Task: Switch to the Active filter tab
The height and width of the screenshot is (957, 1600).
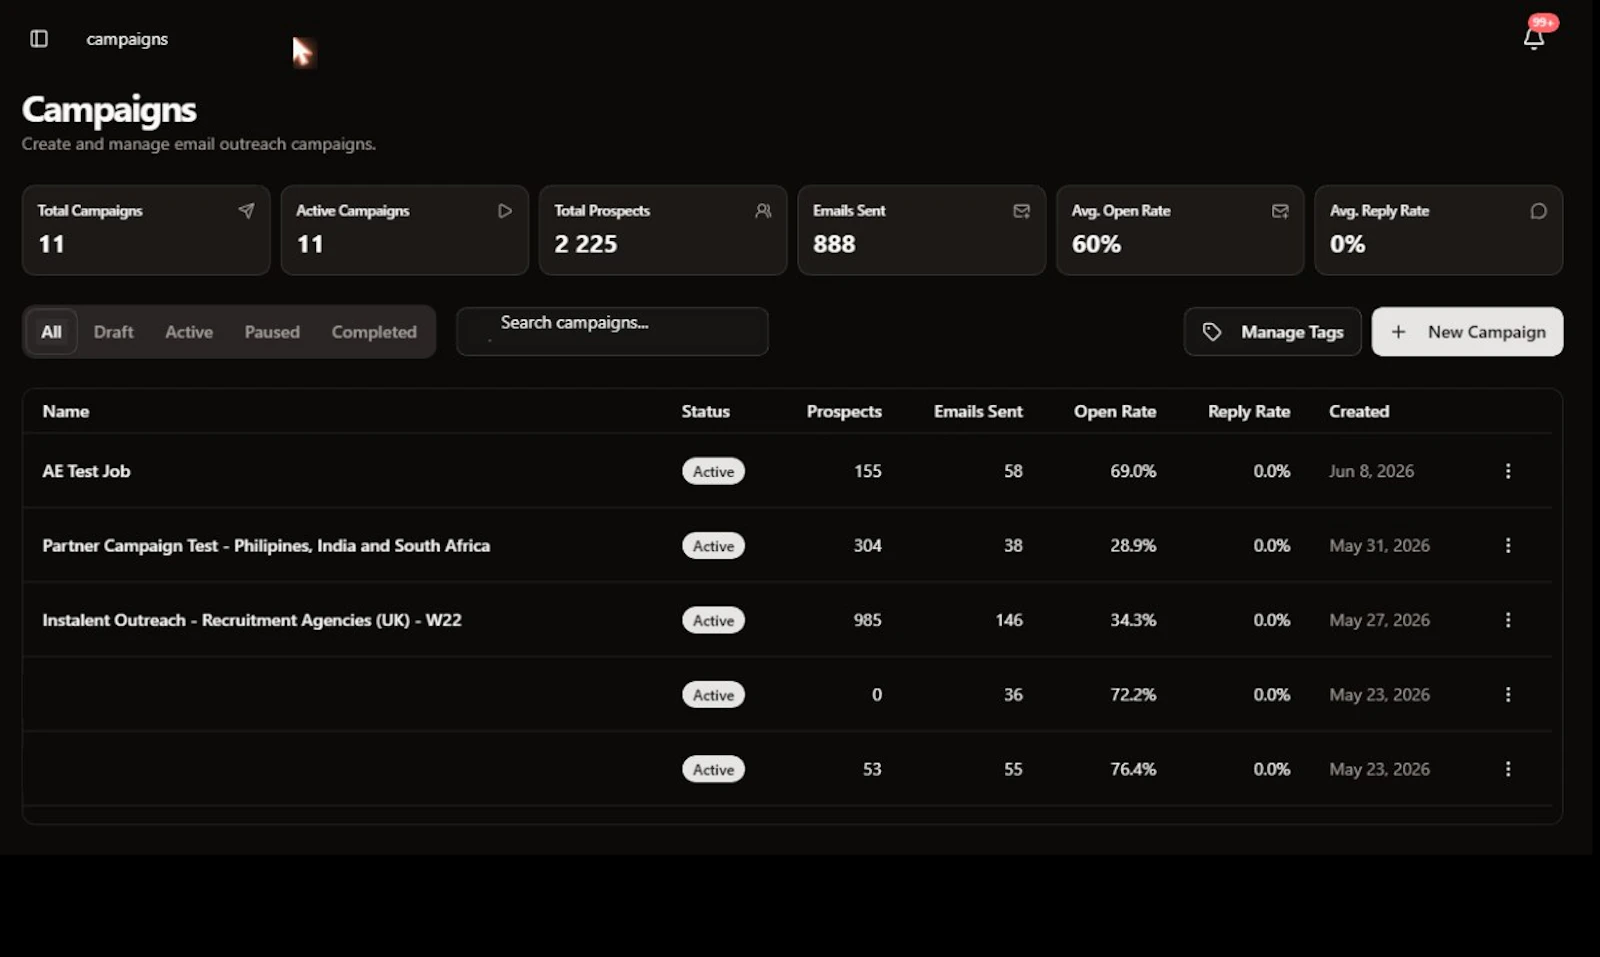Action: tap(189, 332)
